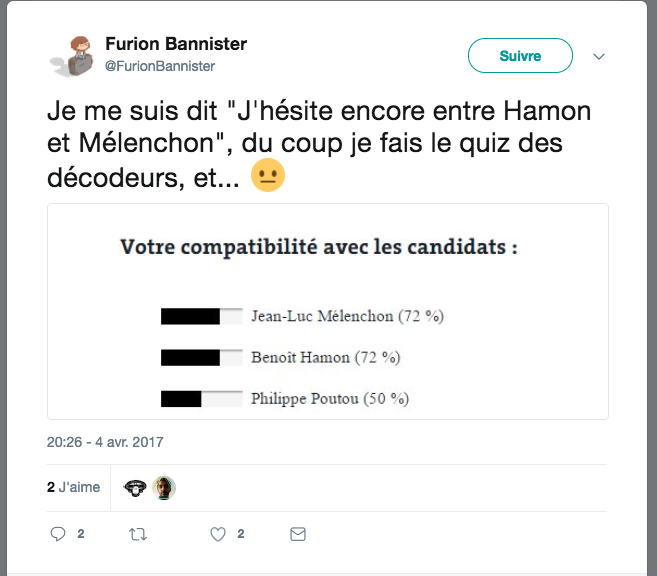Click the neutral face emoji

point(270,175)
